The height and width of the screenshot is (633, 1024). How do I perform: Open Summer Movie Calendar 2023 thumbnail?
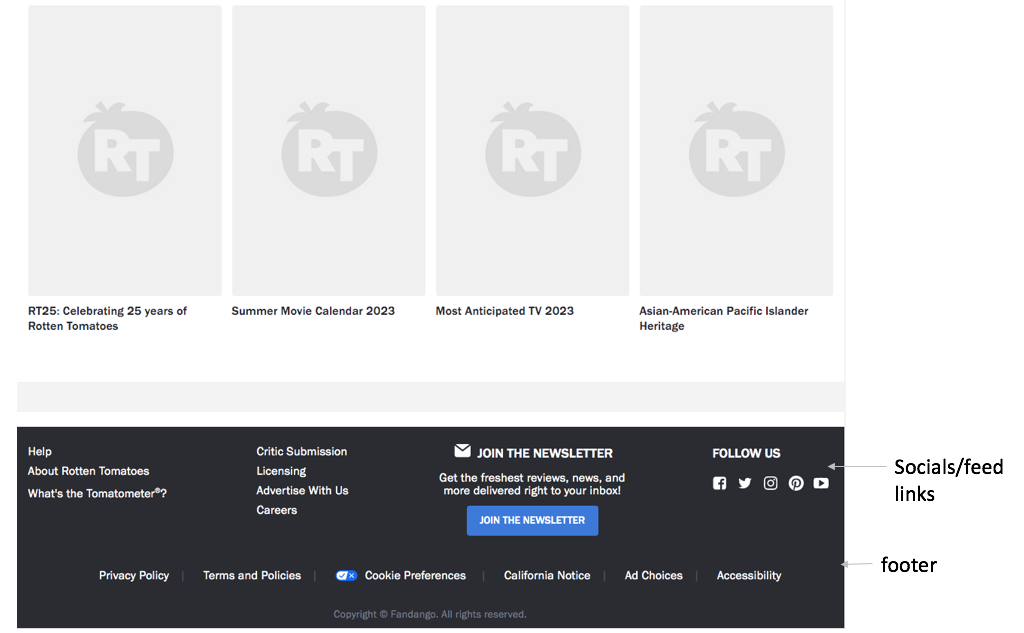328,151
